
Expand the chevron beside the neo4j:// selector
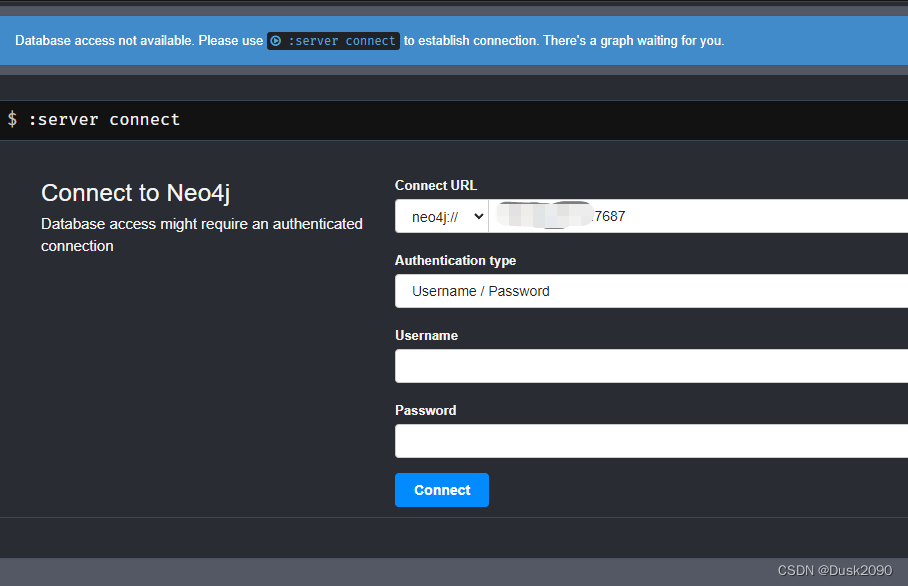(x=477, y=215)
